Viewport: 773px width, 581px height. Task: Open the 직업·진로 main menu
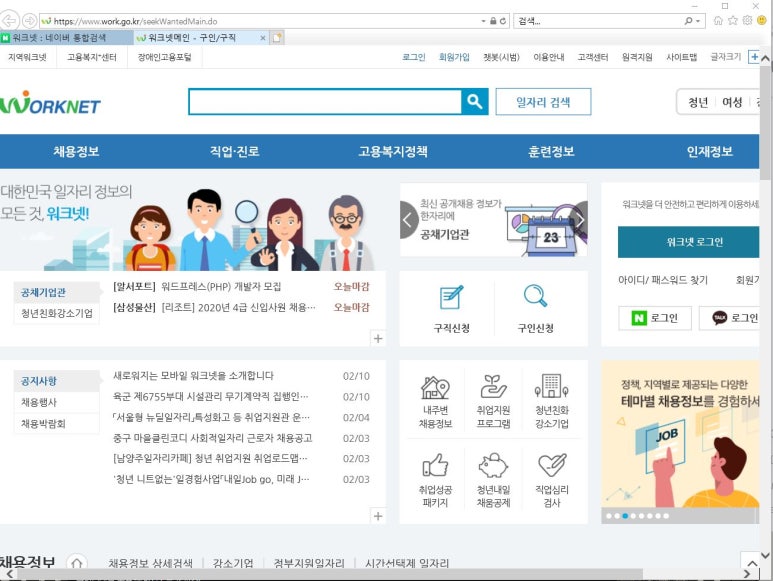click(x=235, y=151)
